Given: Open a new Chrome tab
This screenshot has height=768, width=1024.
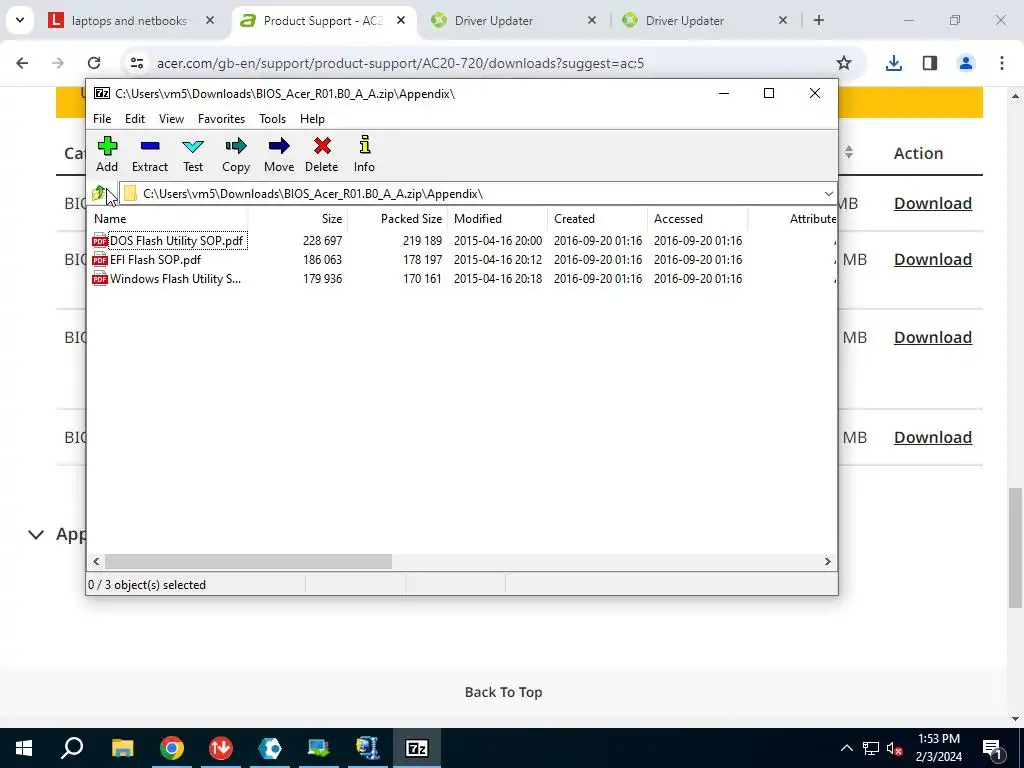Looking at the screenshot, I should pos(819,20).
